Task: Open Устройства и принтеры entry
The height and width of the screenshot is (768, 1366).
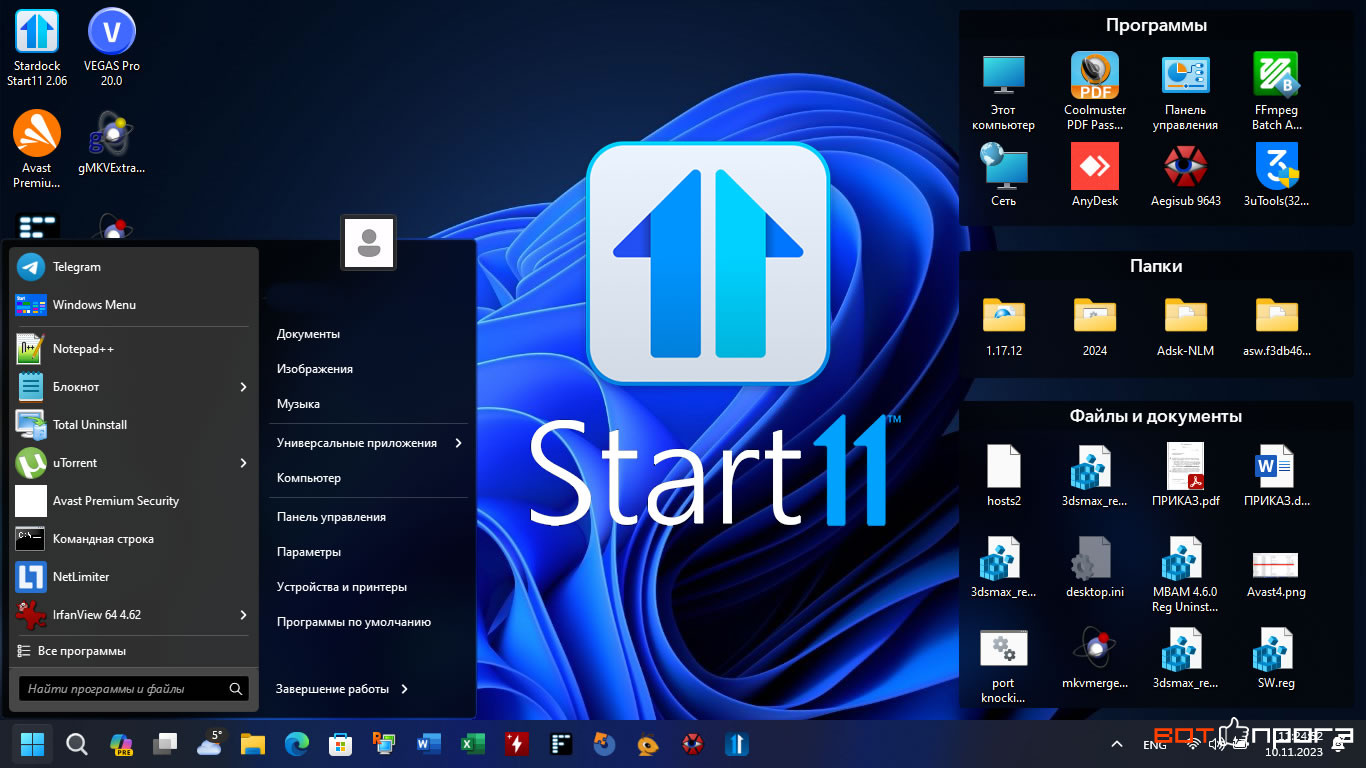Action: (x=342, y=587)
